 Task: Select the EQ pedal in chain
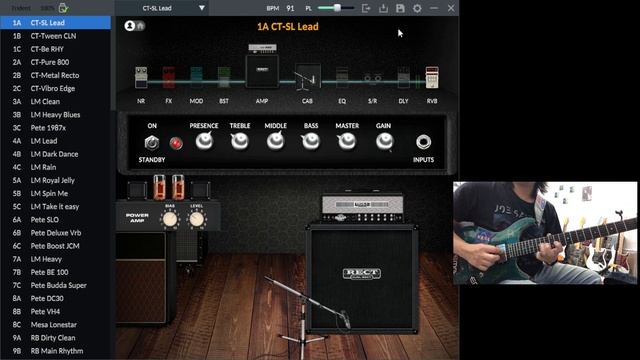[342, 78]
